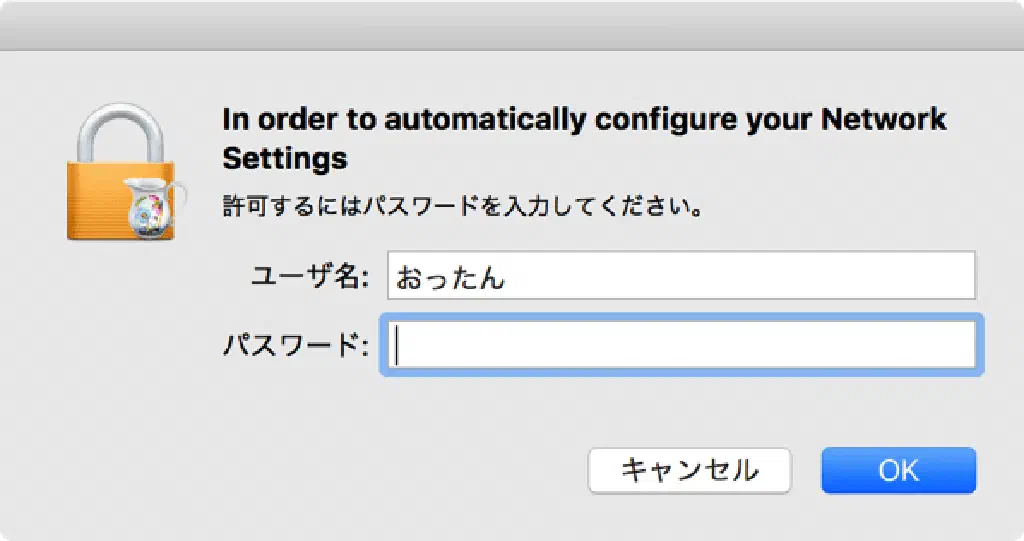Click the word Network in the heading
The width and height of the screenshot is (1024, 541).
point(883,120)
